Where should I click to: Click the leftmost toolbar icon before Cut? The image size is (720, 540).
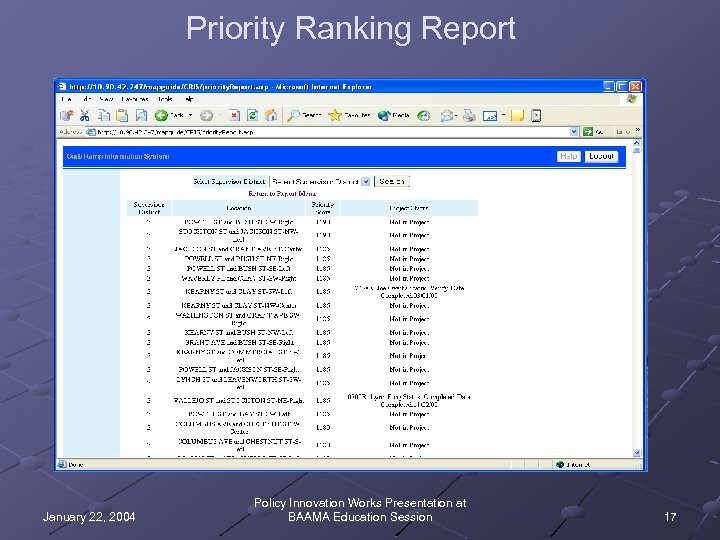[x=67, y=115]
